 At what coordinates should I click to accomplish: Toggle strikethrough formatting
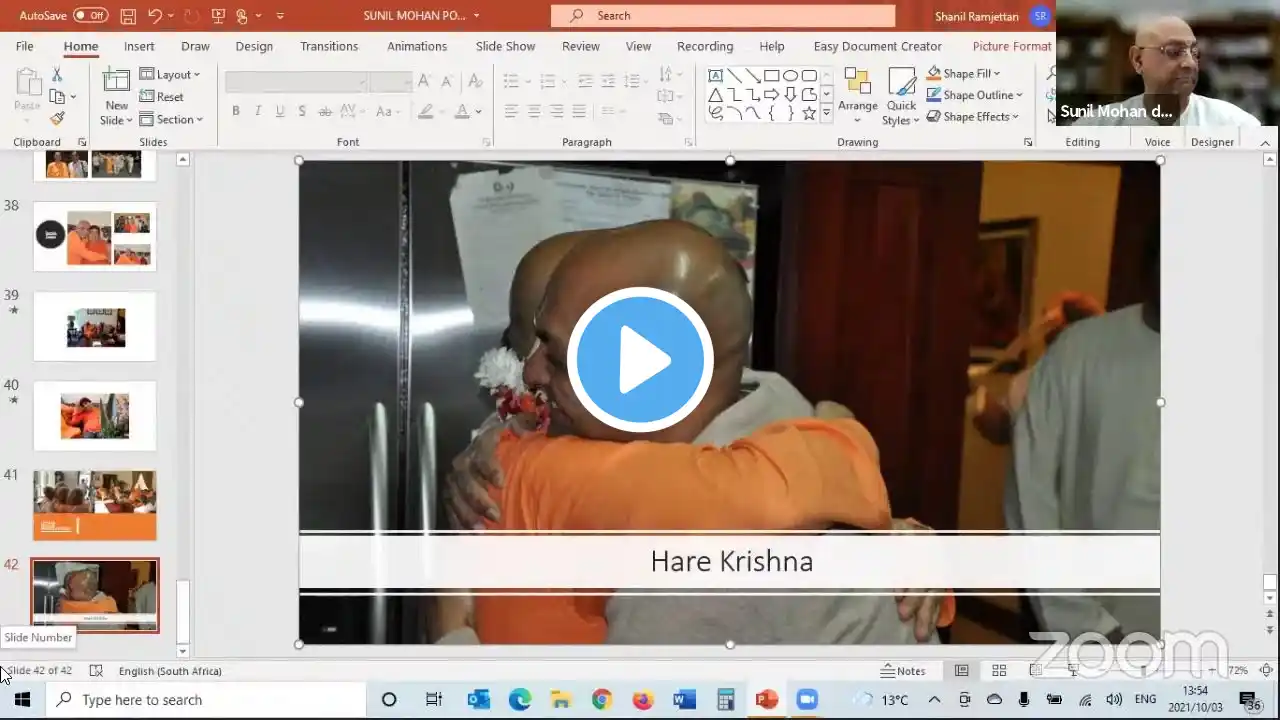[325, 111]
